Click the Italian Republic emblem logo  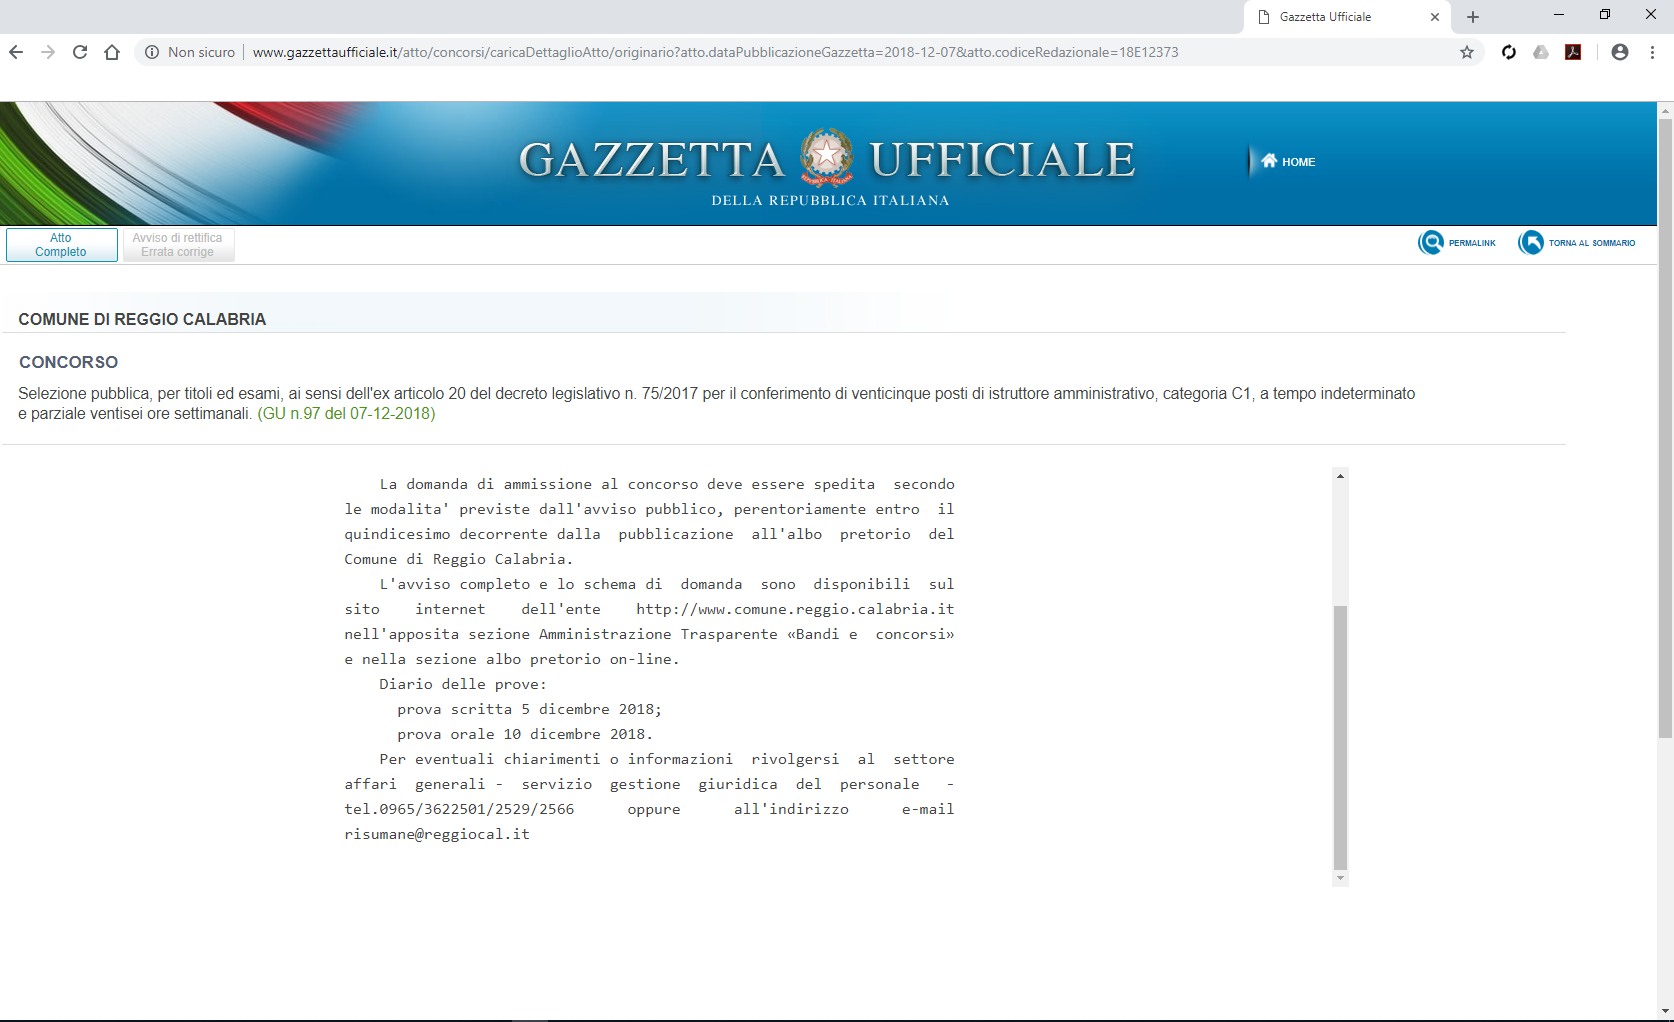point(827,158)
